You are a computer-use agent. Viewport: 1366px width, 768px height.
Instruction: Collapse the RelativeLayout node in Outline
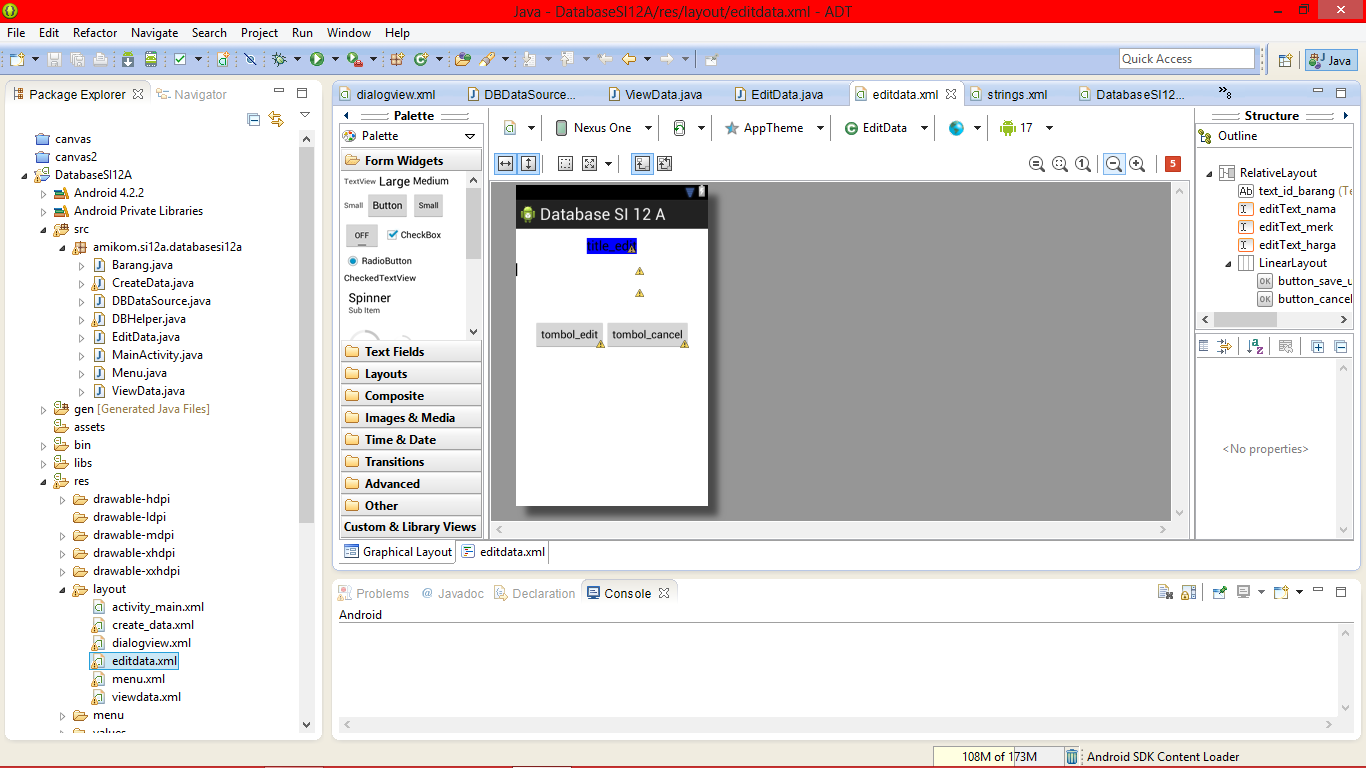click(1208, 172)
